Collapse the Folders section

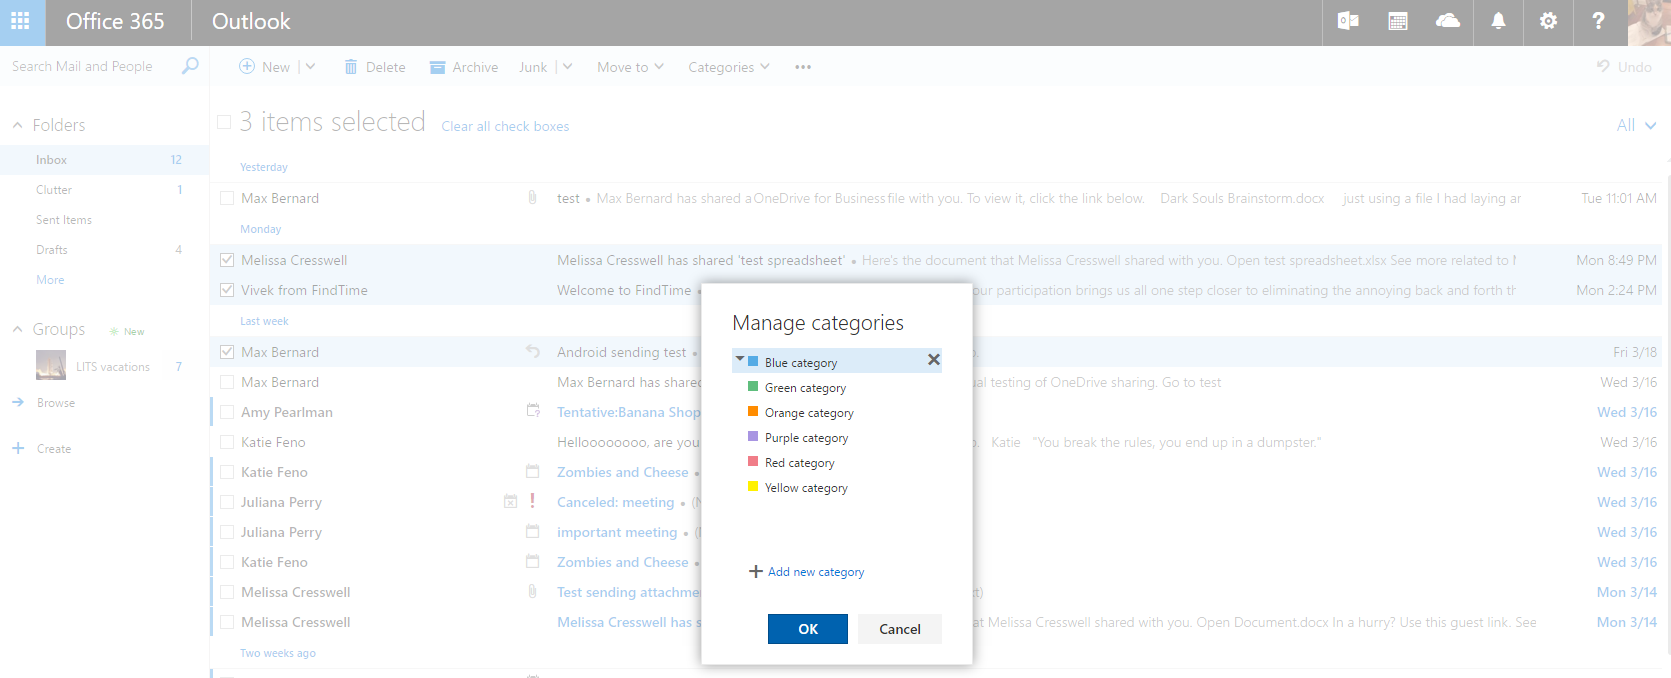(x=18, y=125)
